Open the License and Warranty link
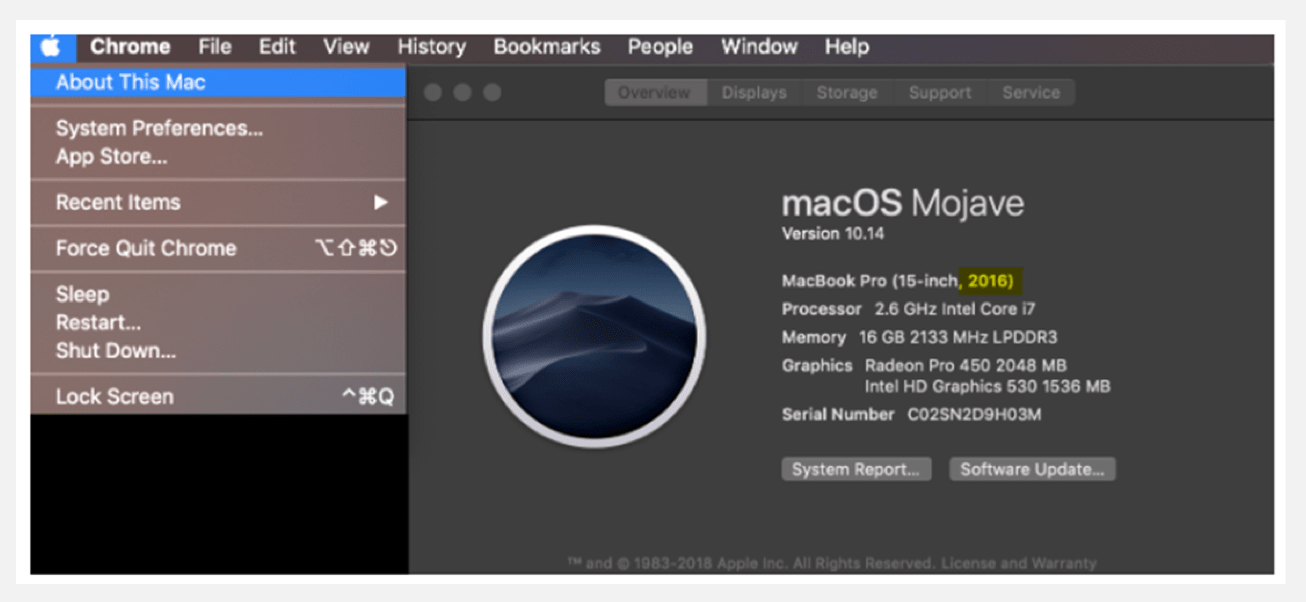This screenshot has width=1306, height=602. coord(1018,563)
